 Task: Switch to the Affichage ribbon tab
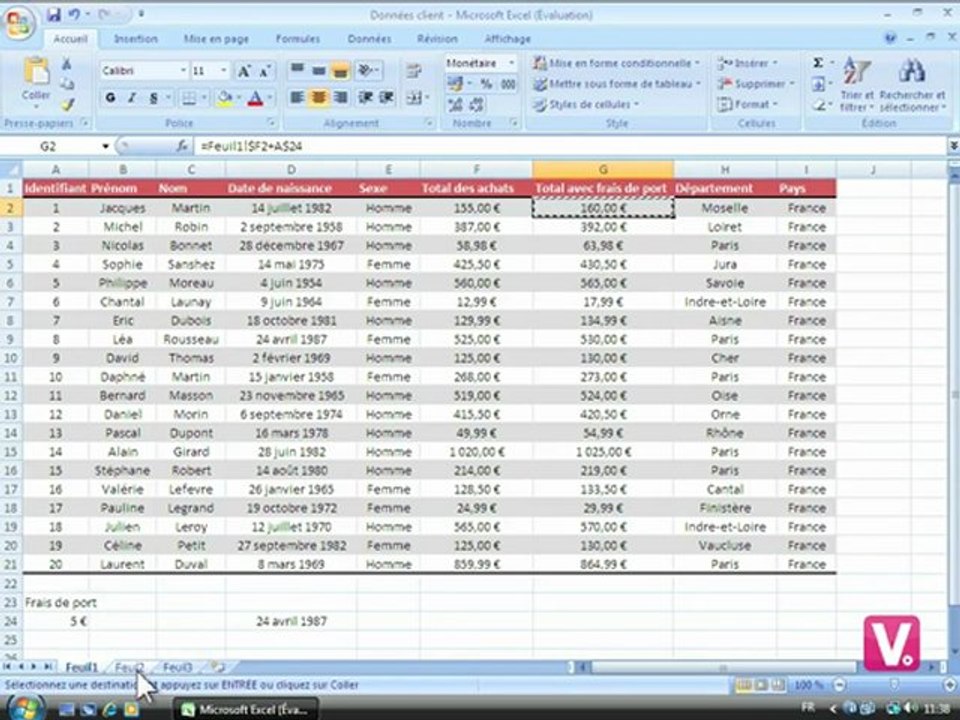pyautogui.click(x=508, y=39)
